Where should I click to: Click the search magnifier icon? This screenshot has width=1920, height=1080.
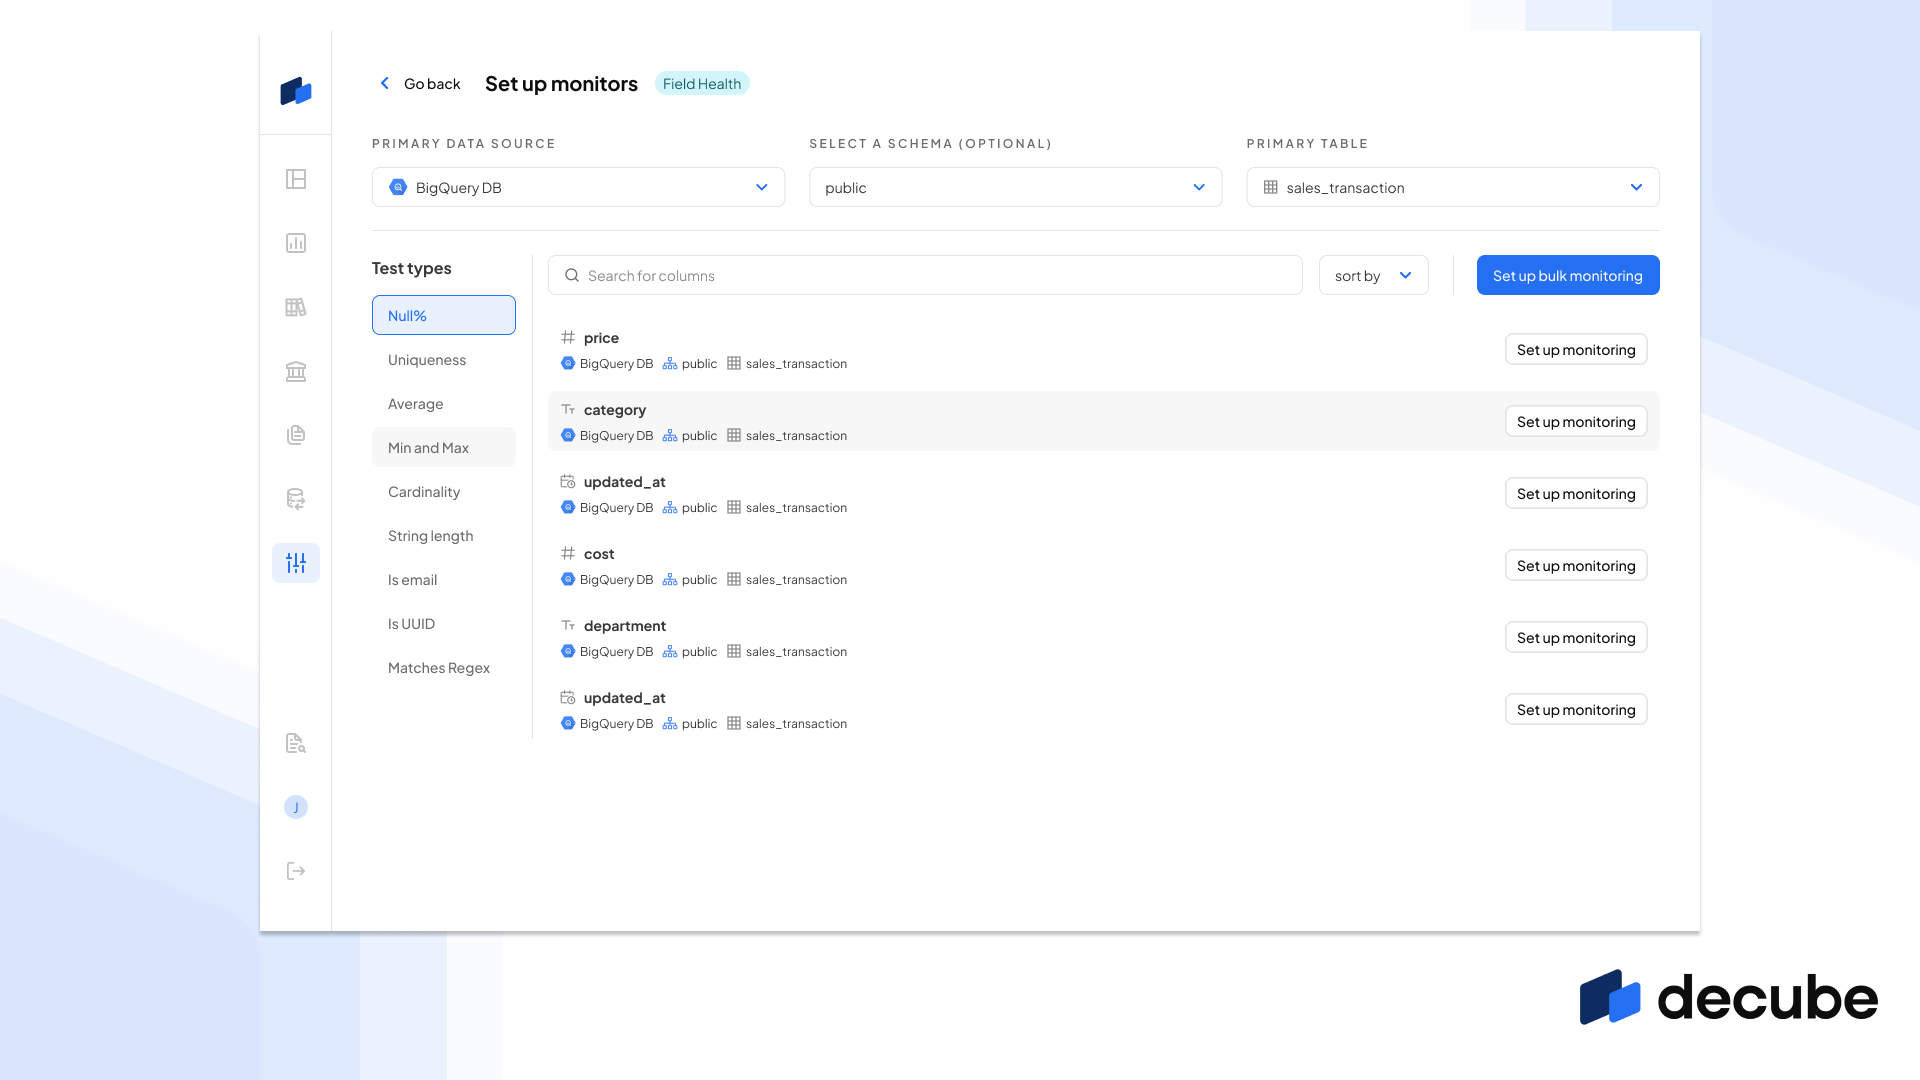click(572, 275)
